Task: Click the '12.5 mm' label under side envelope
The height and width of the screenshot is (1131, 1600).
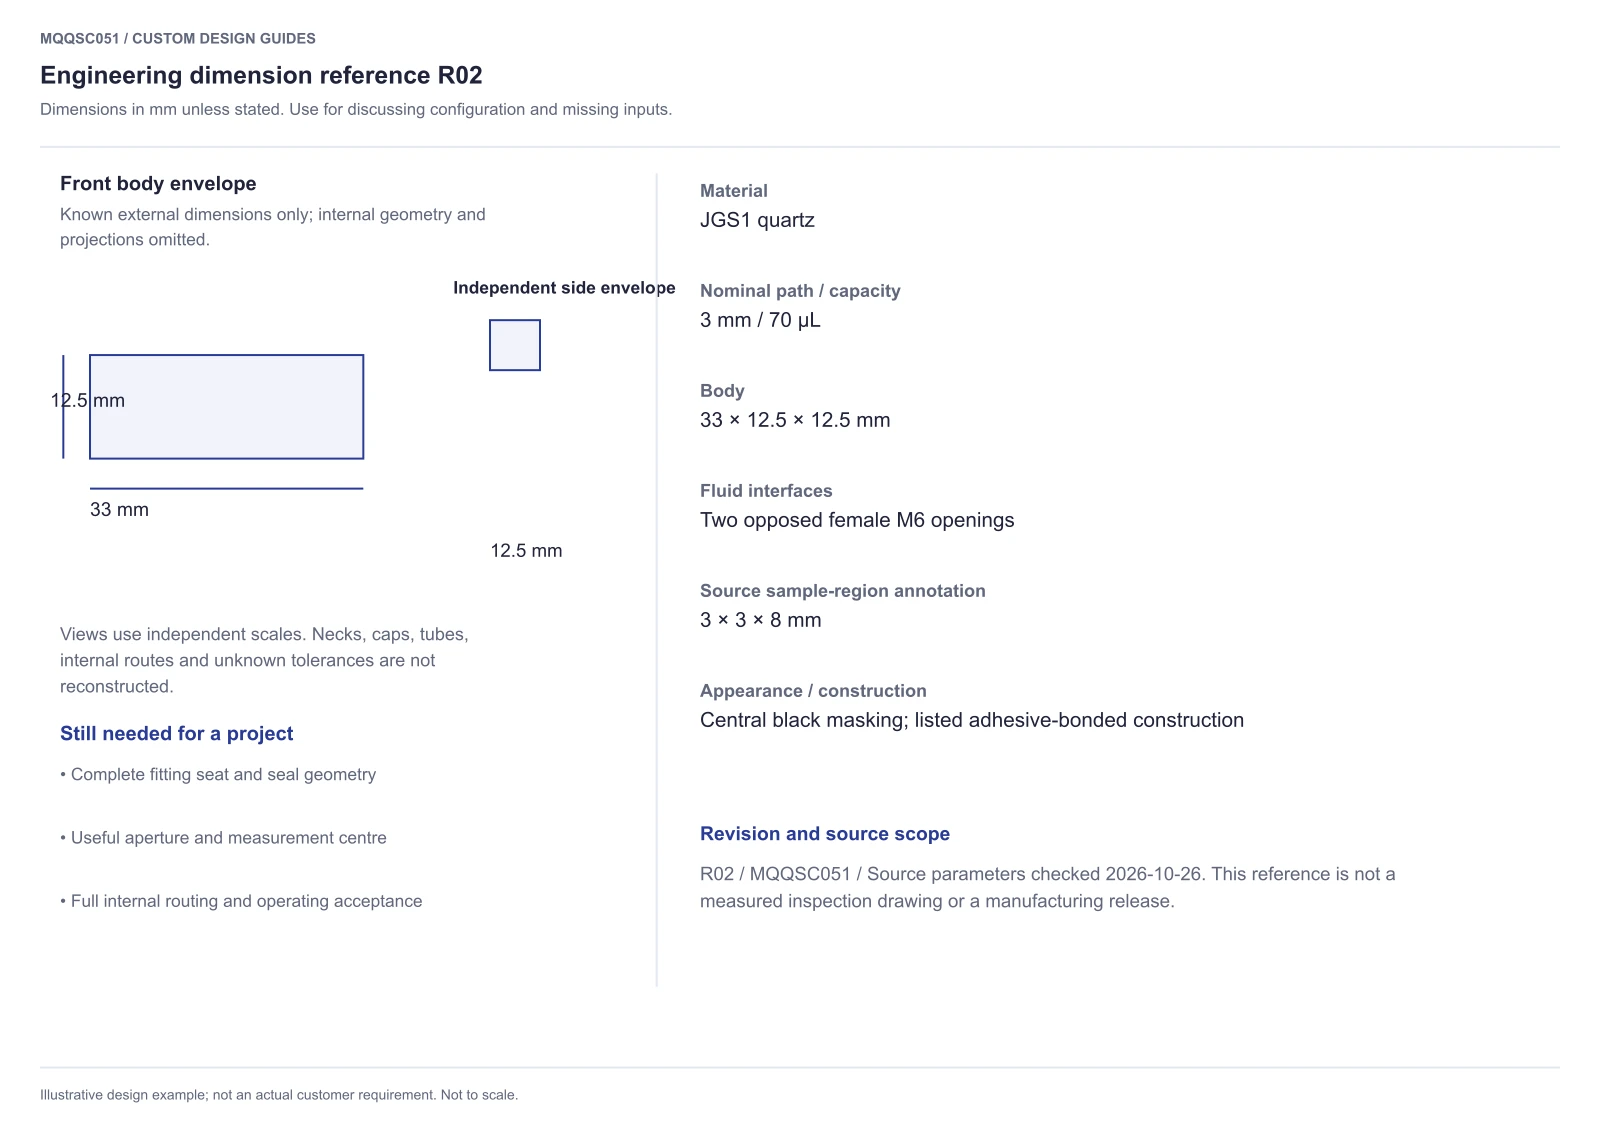Action: (x=526, y=550)
